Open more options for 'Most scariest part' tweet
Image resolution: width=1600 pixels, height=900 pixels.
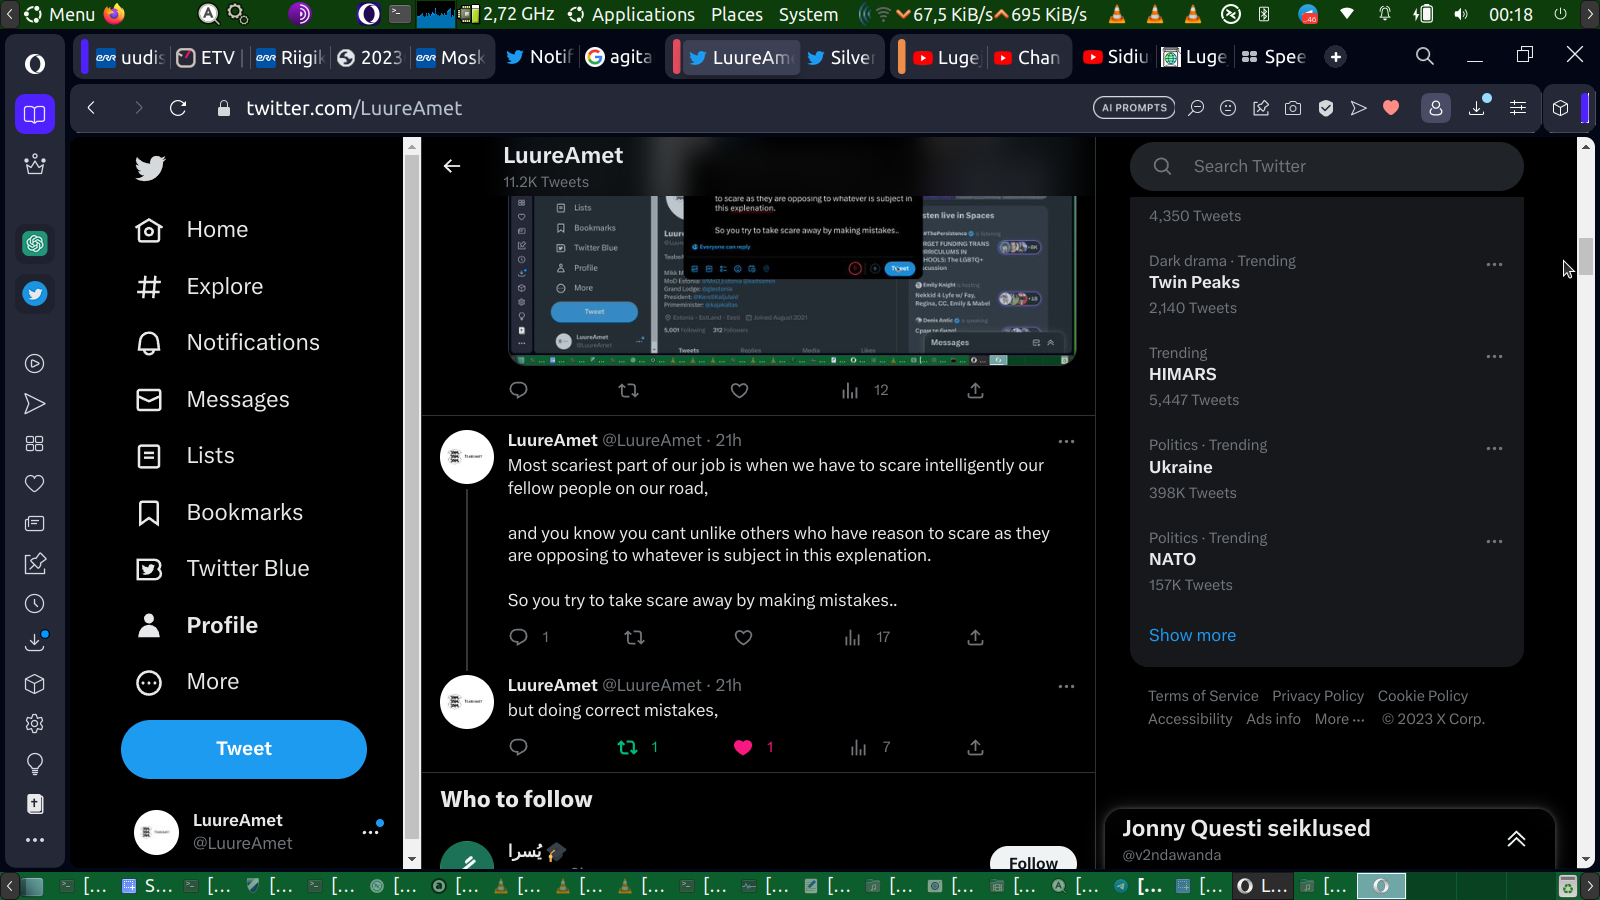(x=1066, y=441)
